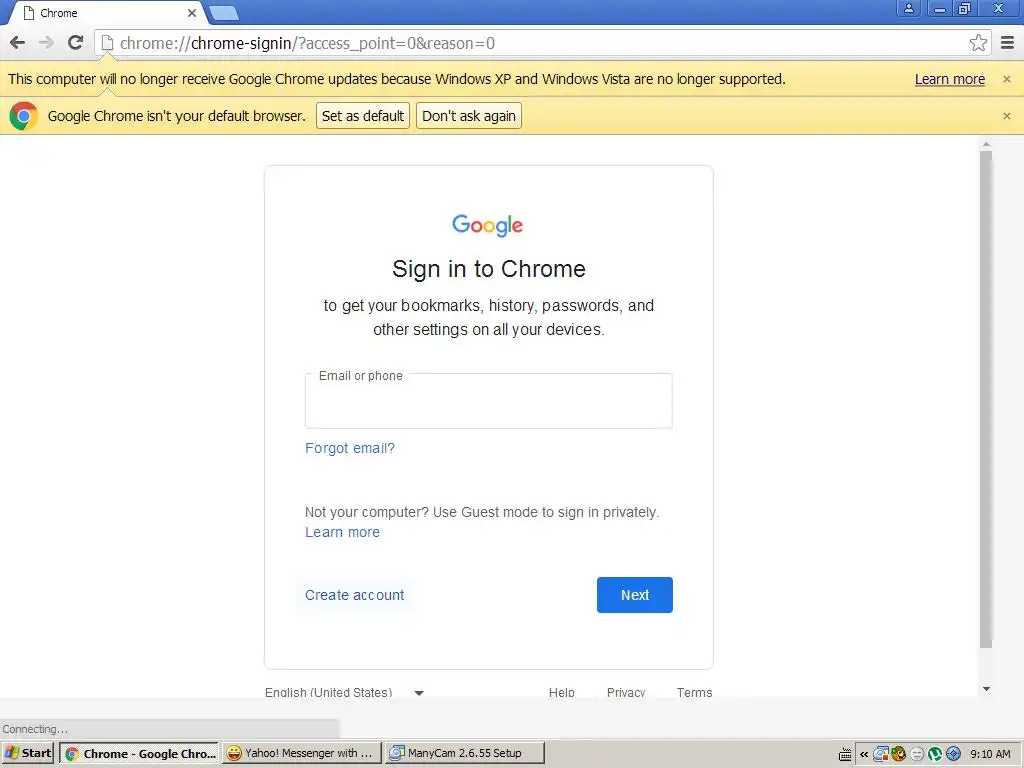Go back with the back arrow
Screen dimensions: 1024x768
pos(18,43)
